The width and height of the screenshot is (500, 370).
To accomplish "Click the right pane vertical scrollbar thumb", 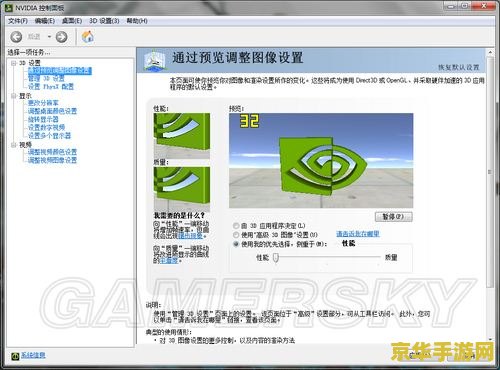I will coord(490,172).
